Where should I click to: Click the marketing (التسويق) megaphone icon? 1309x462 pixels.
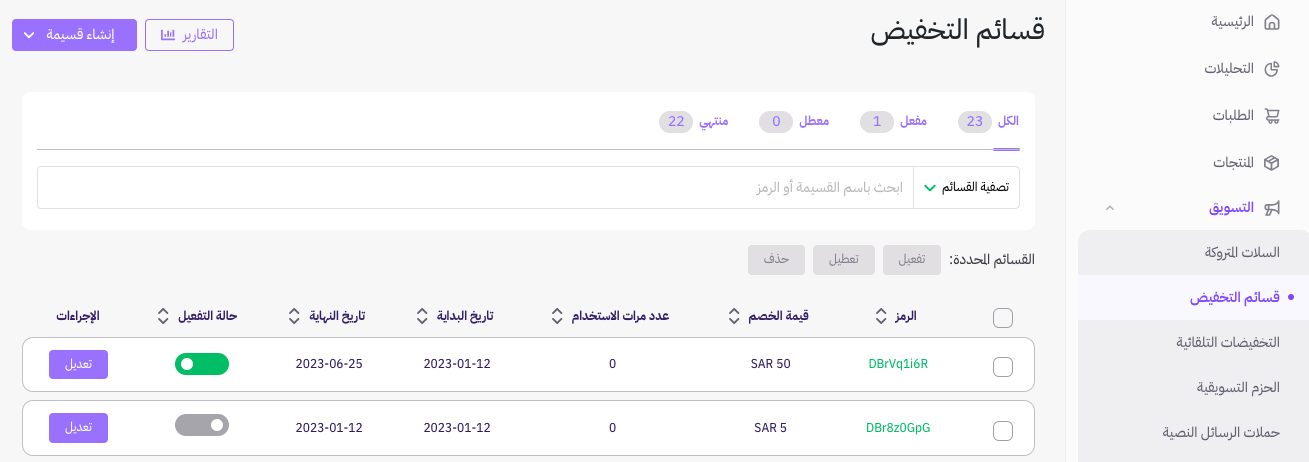pos(1272,208)
